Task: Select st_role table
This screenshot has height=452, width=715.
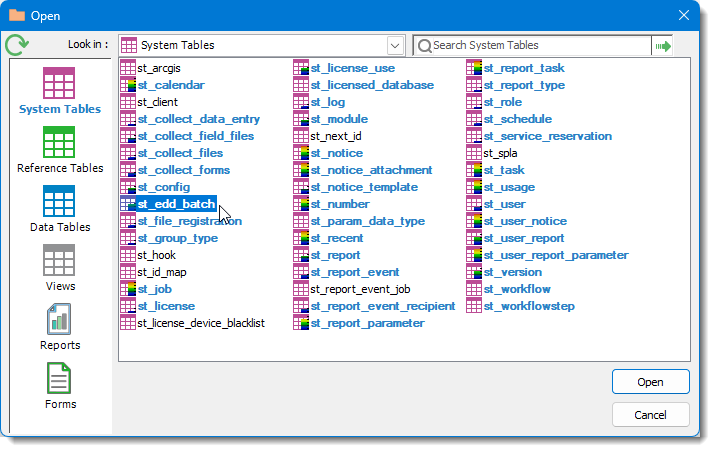Action: (x=503, y=102)
